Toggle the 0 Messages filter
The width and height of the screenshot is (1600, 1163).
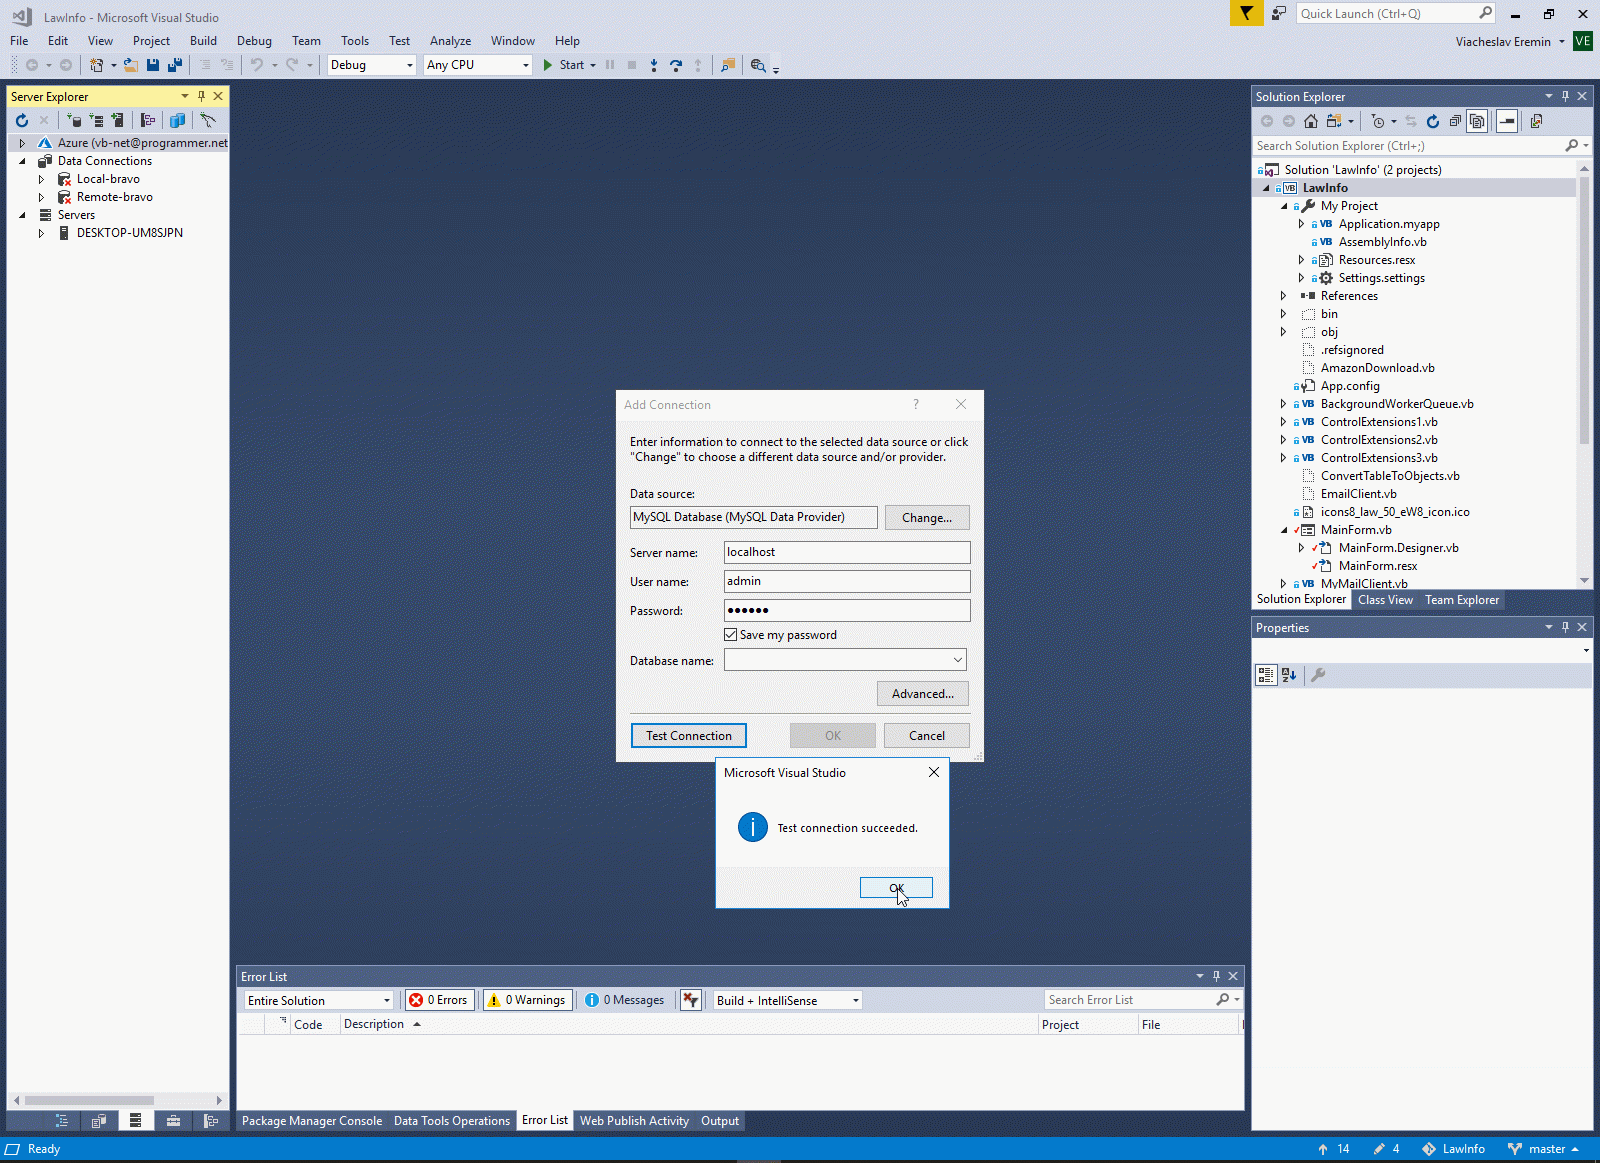pos(625,1000)
